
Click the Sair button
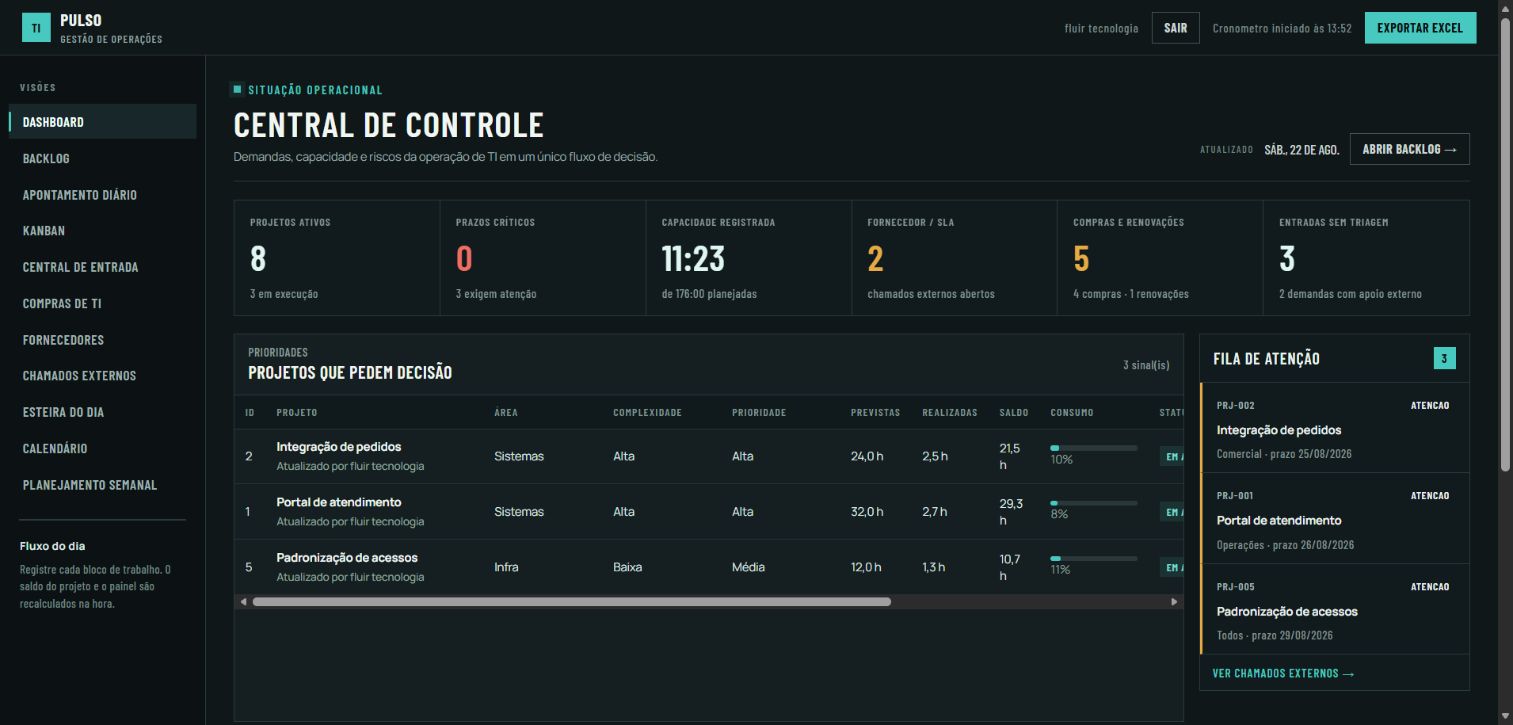point(1176,28)
